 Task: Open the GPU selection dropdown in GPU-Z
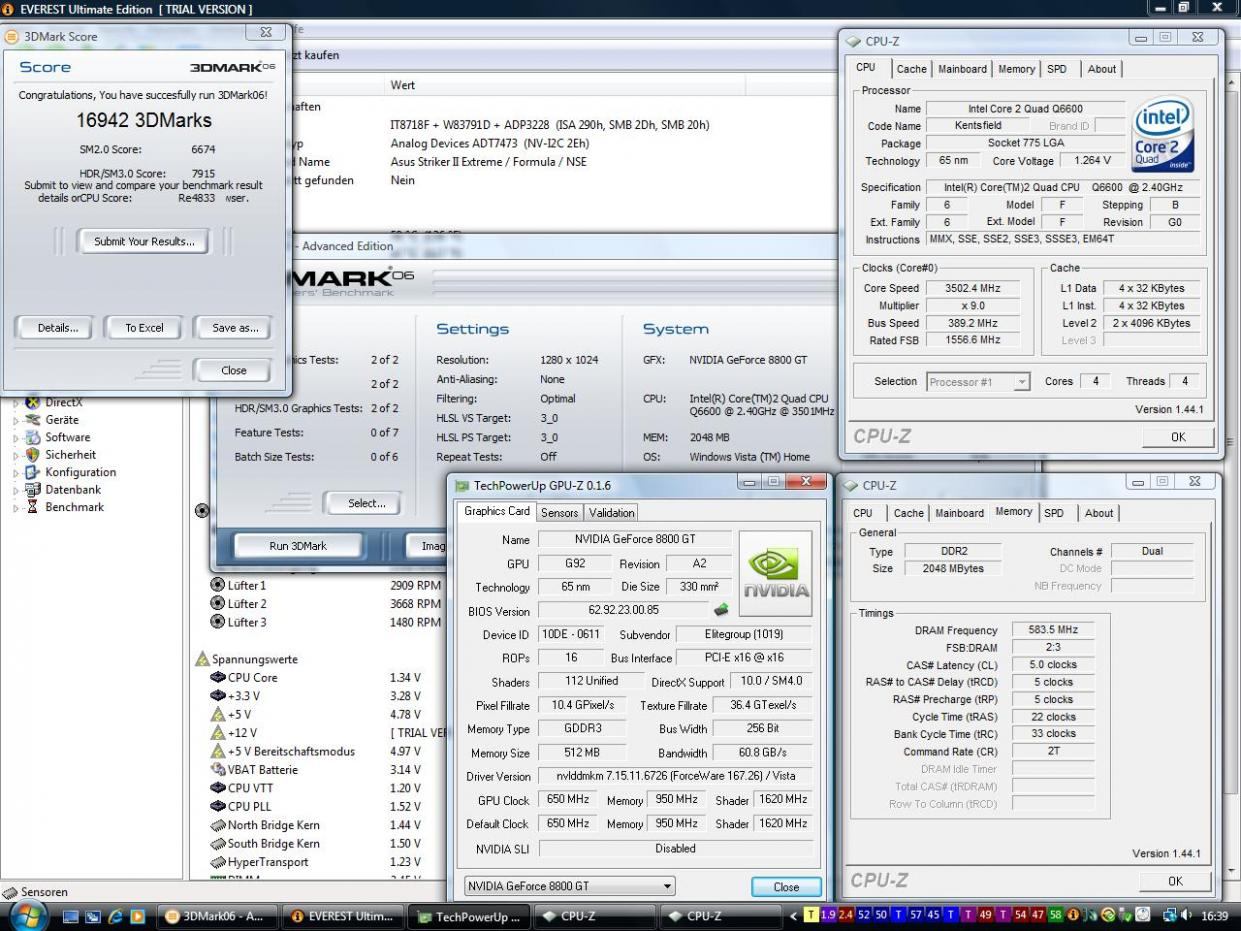click(x=569, y=886)
